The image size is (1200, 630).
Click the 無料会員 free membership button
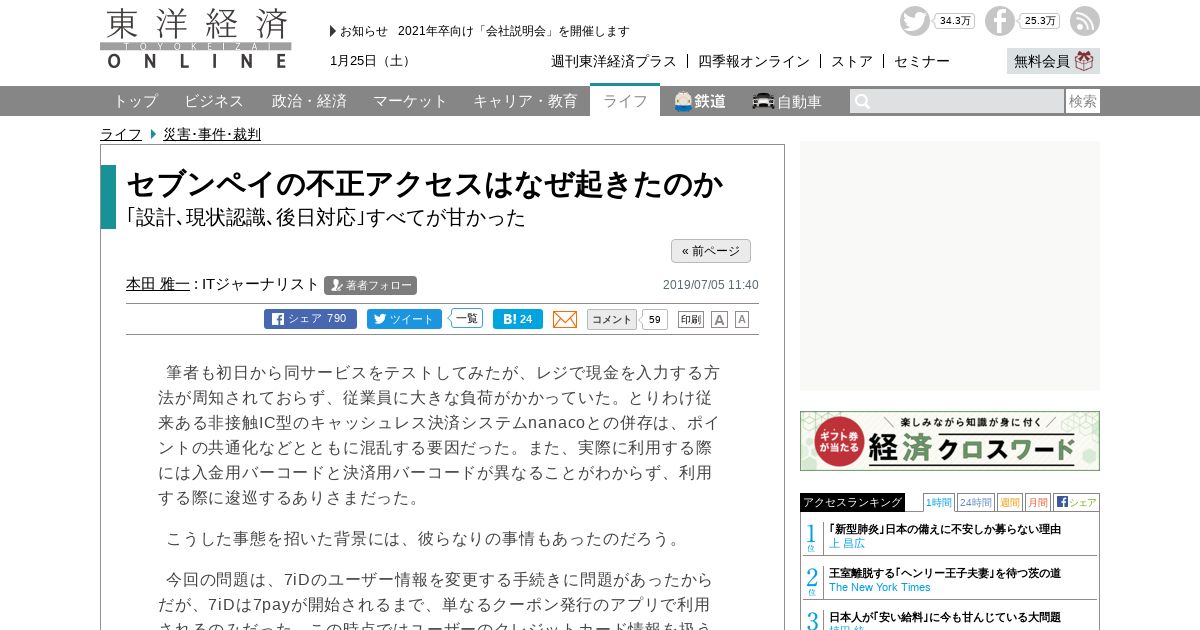[x=1053, y=61]
